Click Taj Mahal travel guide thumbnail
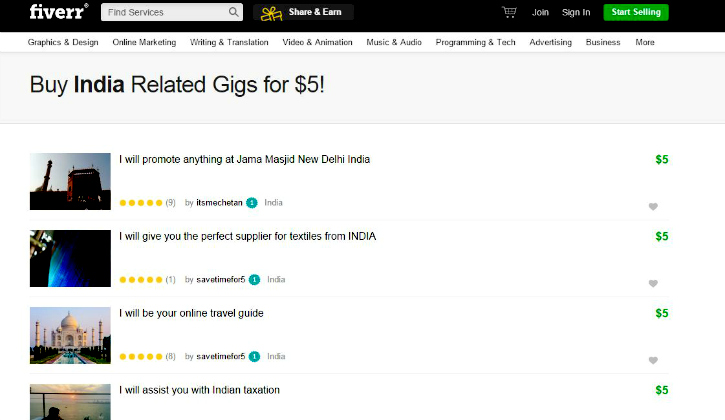The width and height of the screenshot is (725, 420). 70,335
